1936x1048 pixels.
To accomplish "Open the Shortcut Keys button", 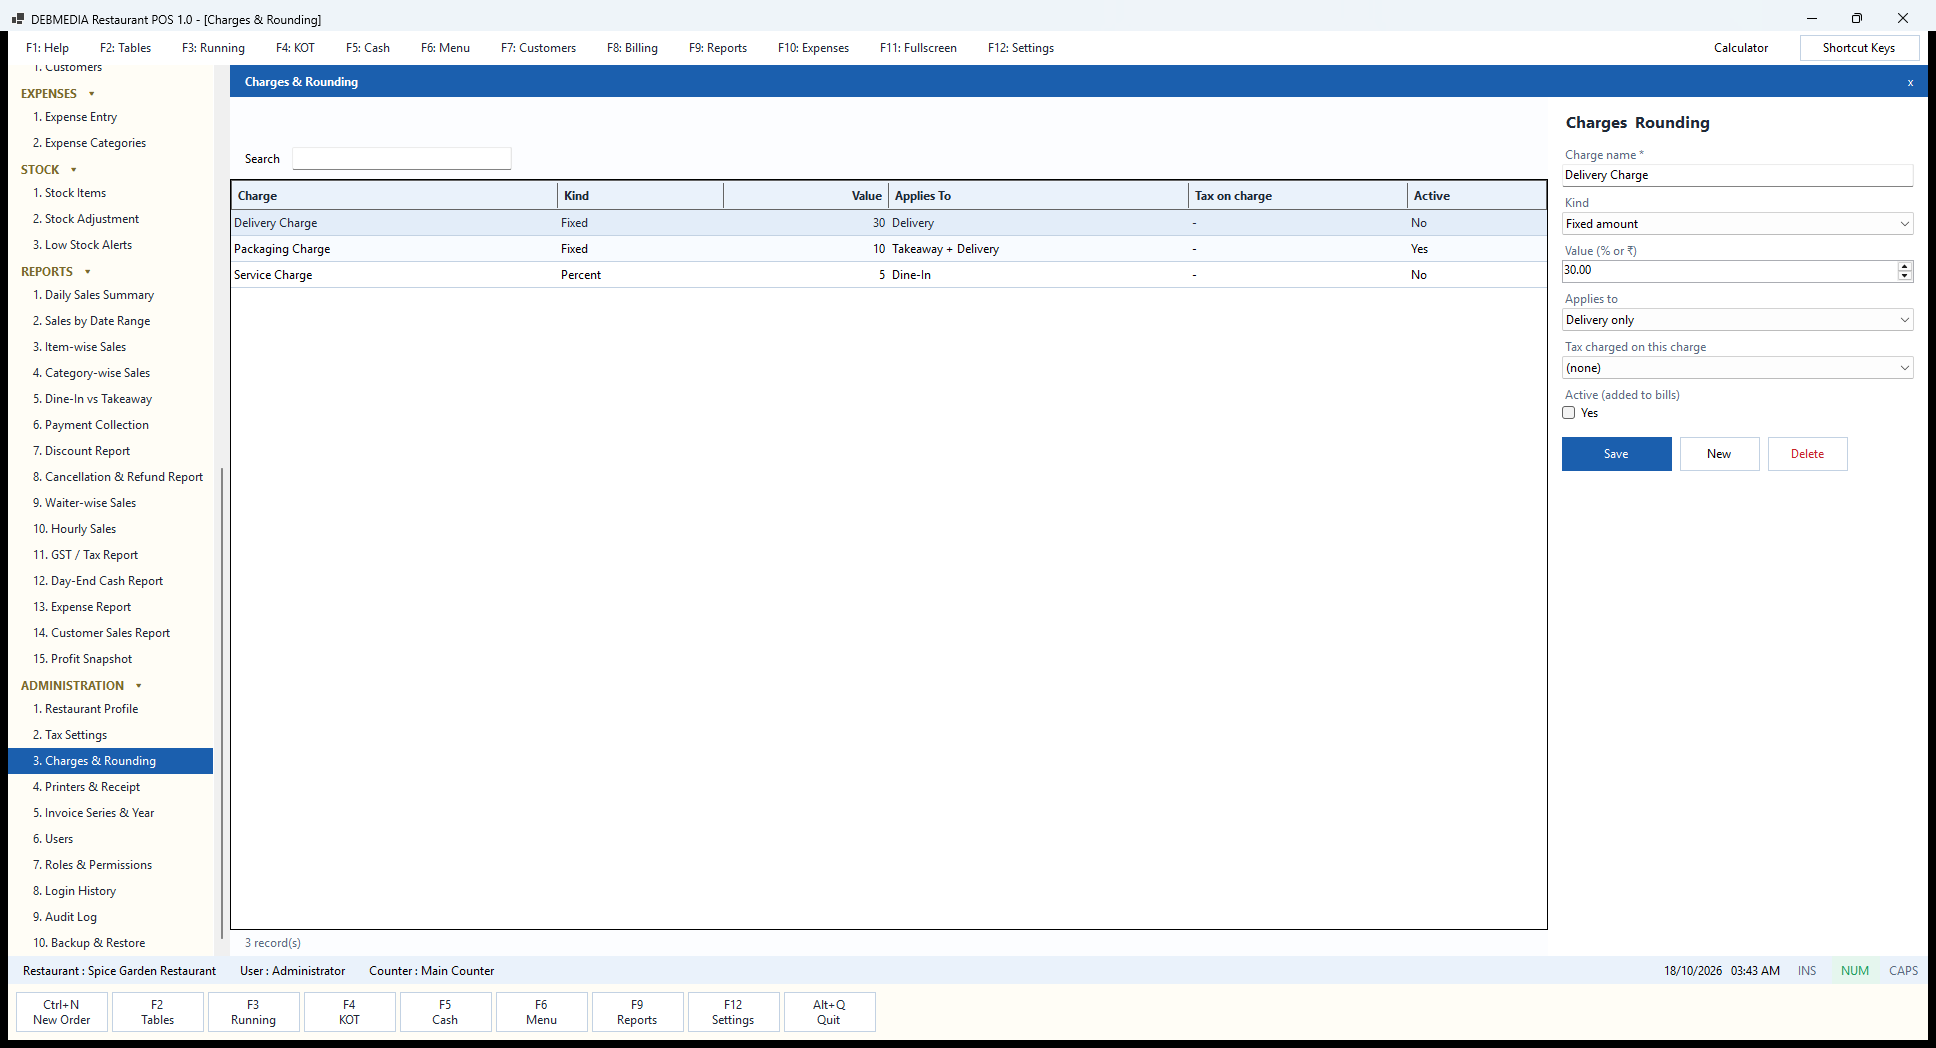I will click(1858, 48).
